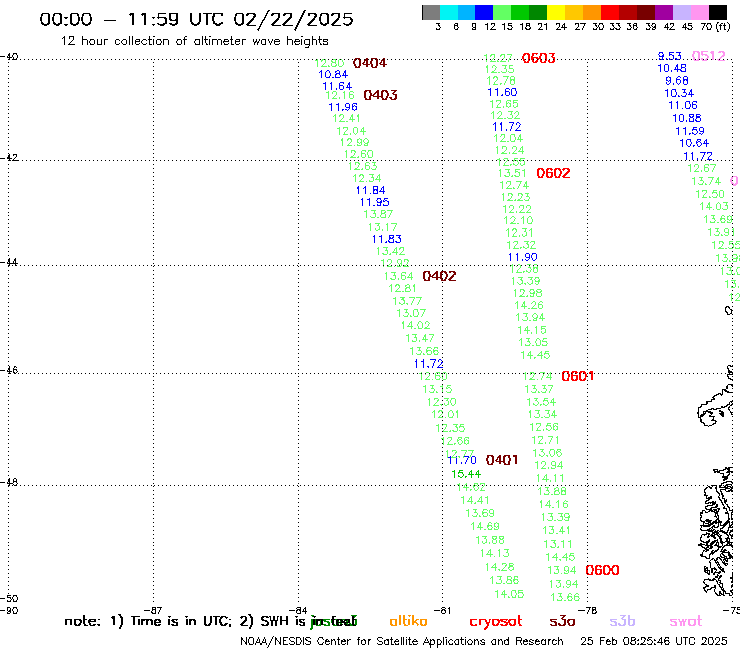
Task: Click the cyan swatch in the color legend
Action: pyautogui.click(x=449, y=12)
